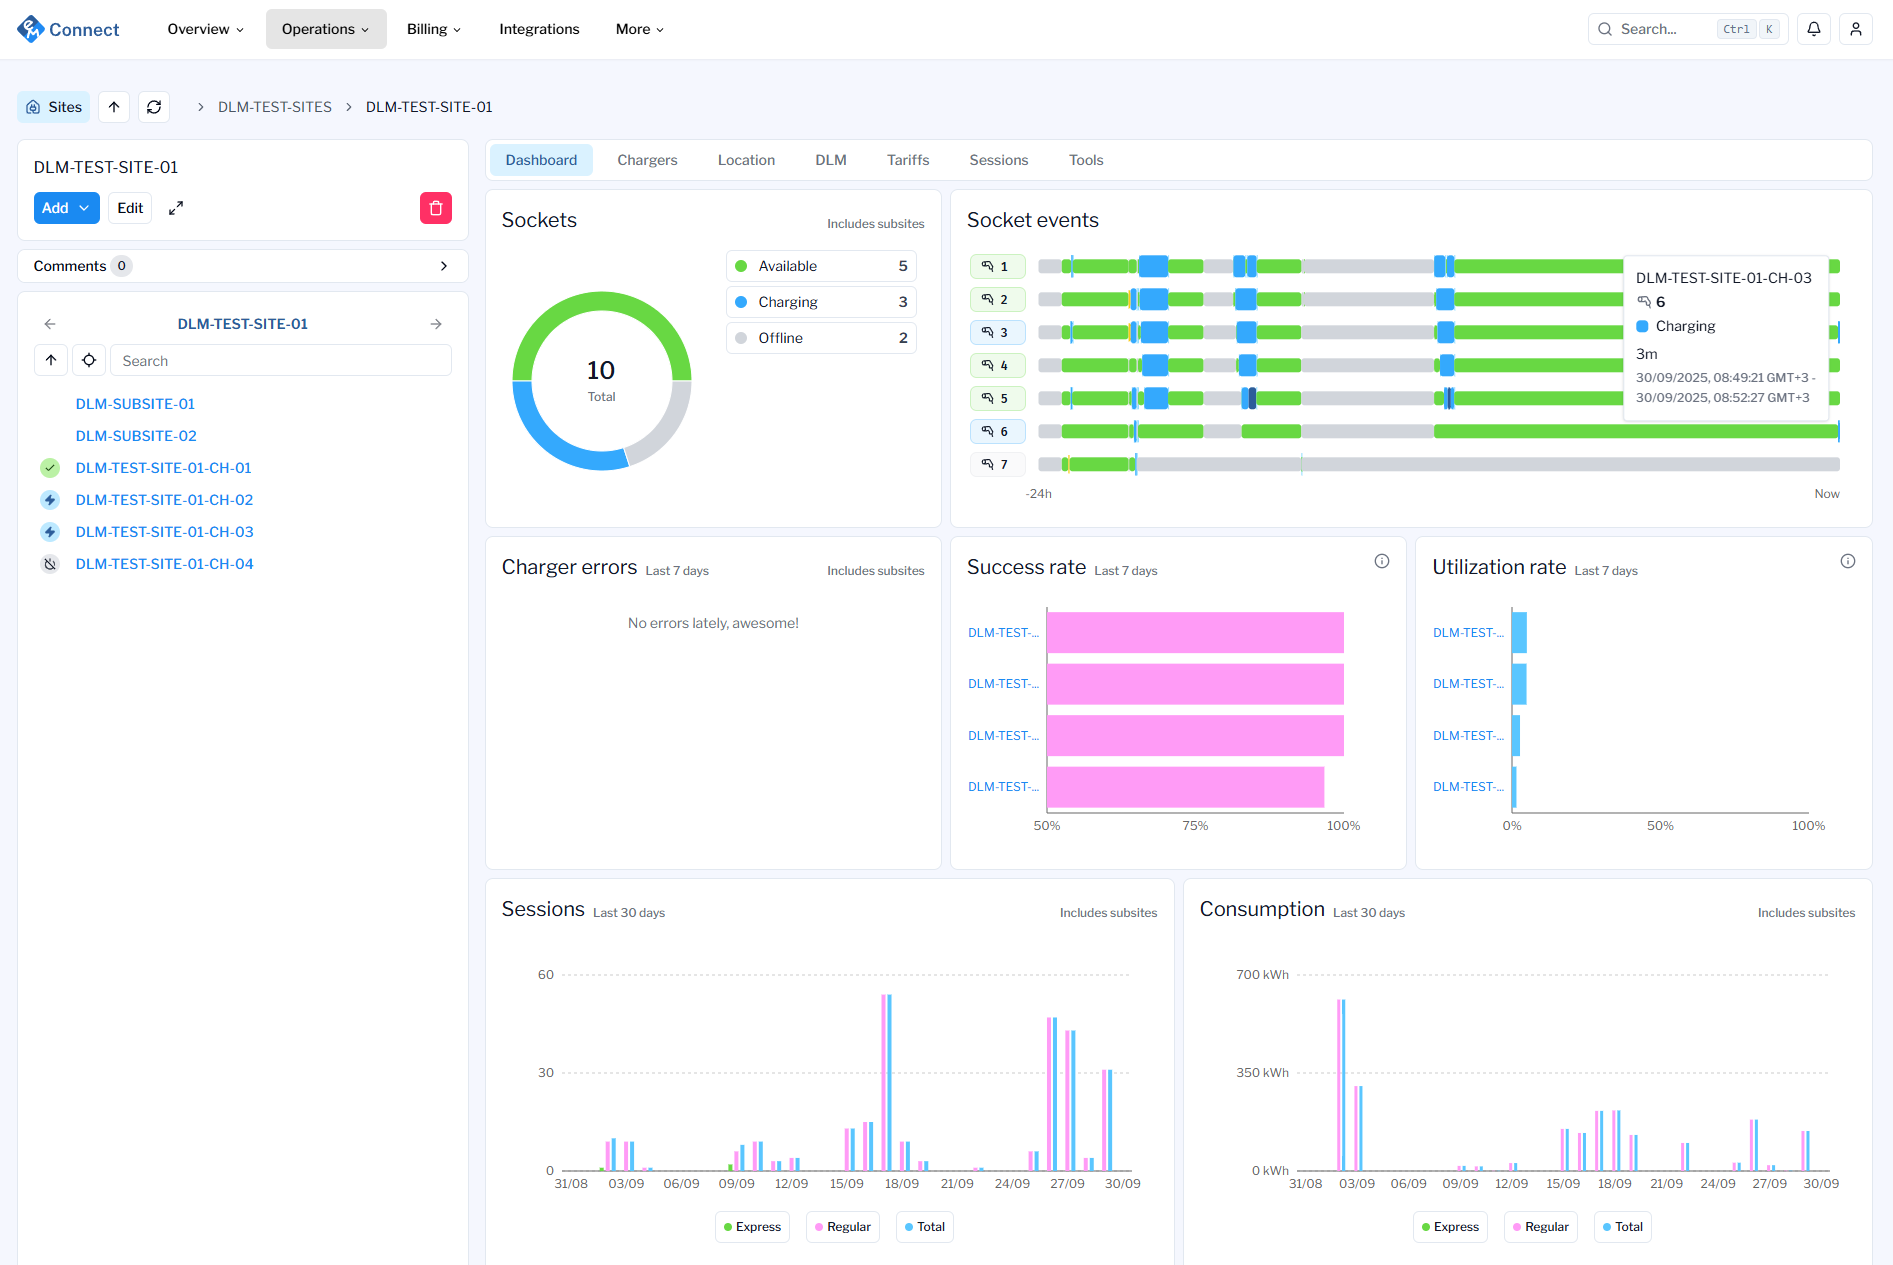
Task: Click the refresh icon beside Sites
Action: pos(154,107)
